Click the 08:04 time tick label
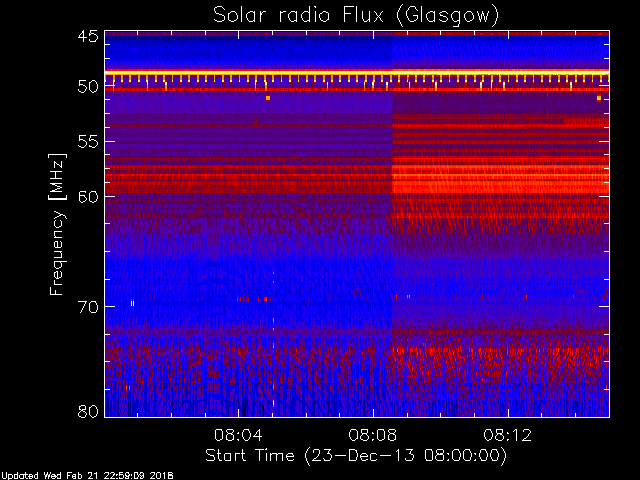 (238, 435)
